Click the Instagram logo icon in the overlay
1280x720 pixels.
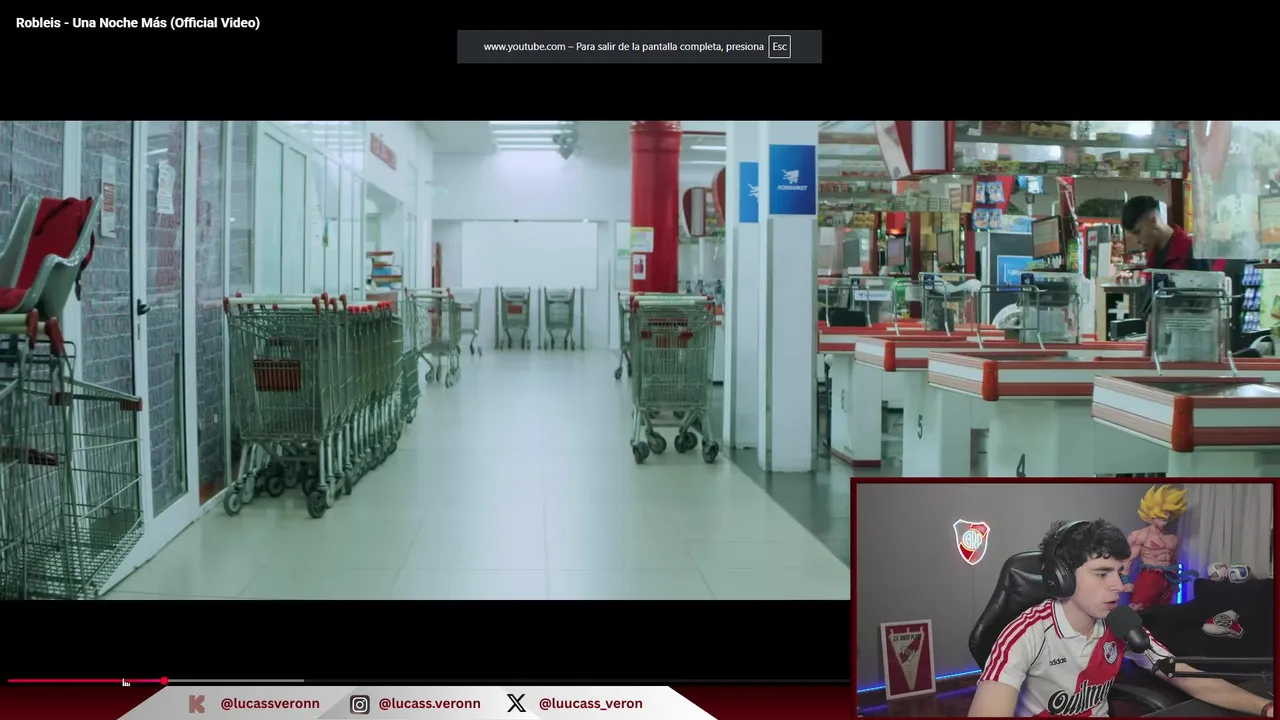(360, 704)
